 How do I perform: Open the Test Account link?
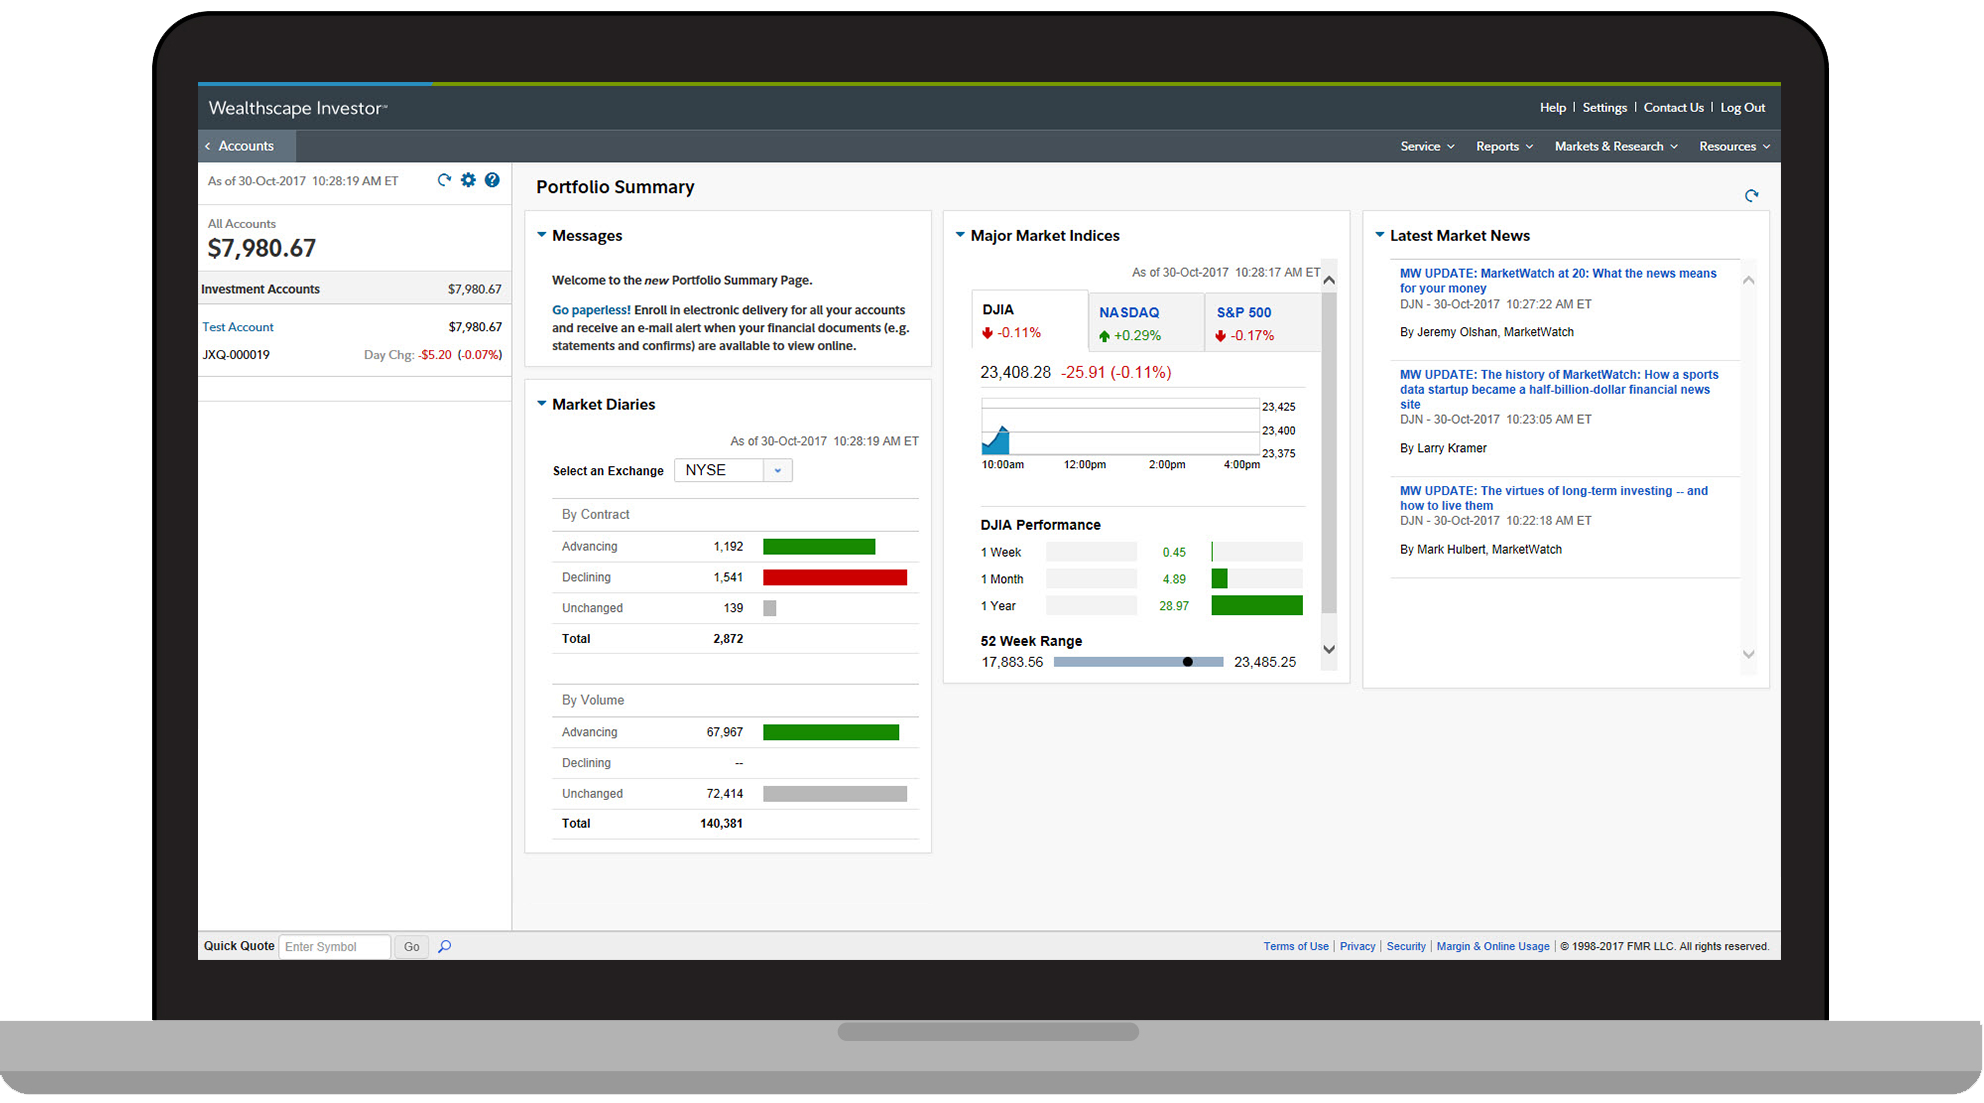(x=238, y=327)
